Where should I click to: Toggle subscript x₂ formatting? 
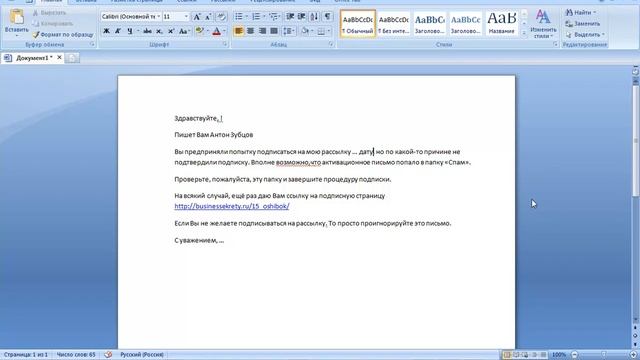[x=159, y=31]
